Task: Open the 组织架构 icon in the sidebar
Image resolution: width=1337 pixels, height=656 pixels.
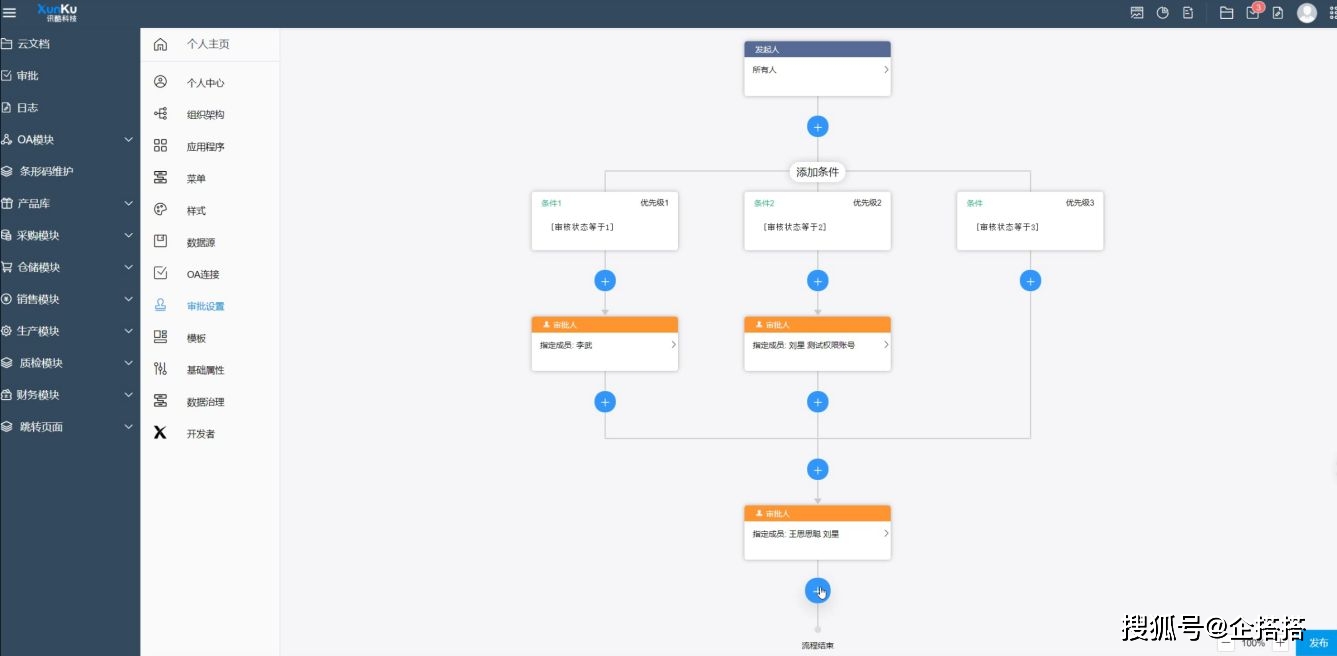Action: tap(160, 113)
